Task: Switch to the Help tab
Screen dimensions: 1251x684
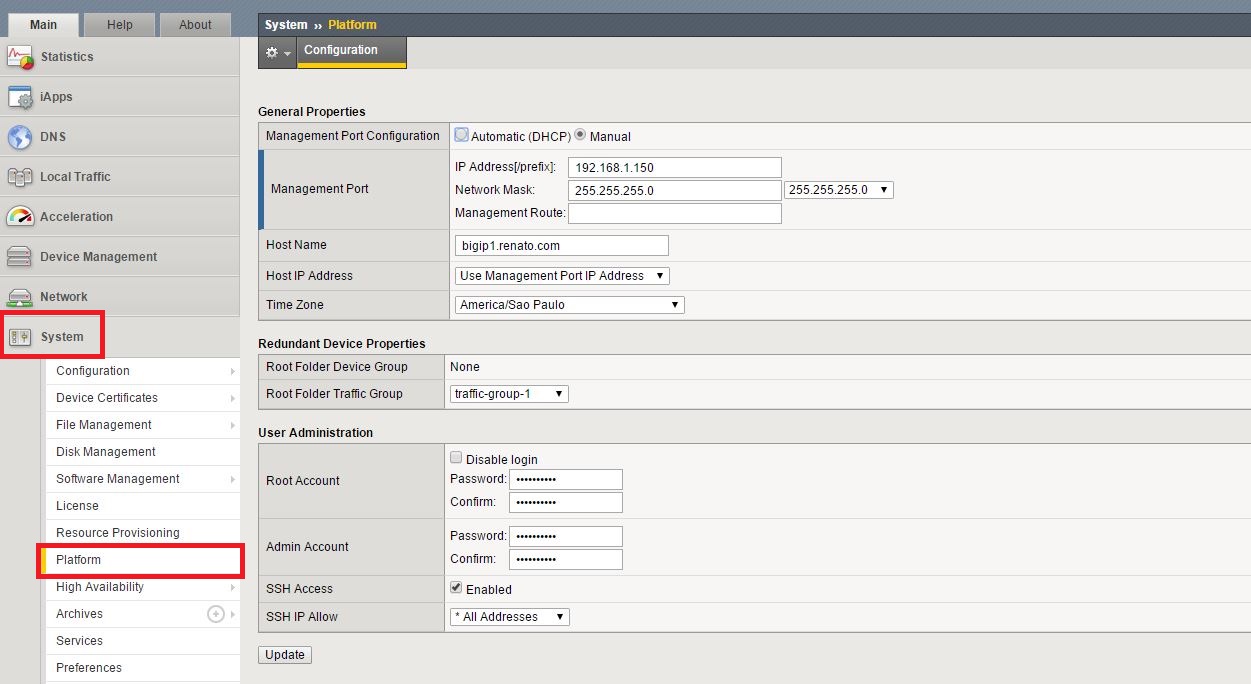Action: pos(119,25)
